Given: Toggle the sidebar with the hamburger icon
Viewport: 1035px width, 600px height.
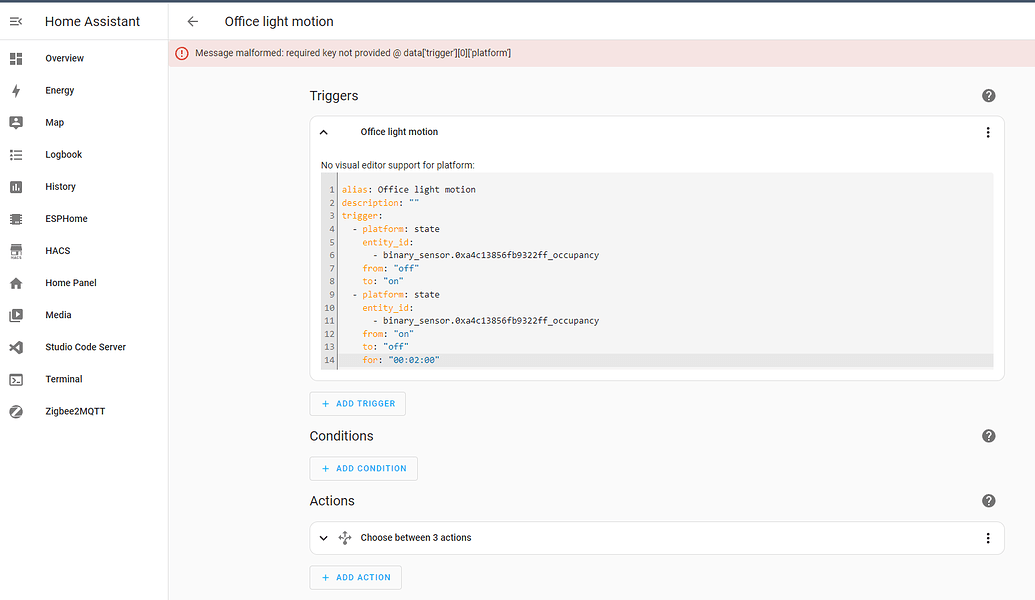Looking at the screenshot, I should 15,21.
